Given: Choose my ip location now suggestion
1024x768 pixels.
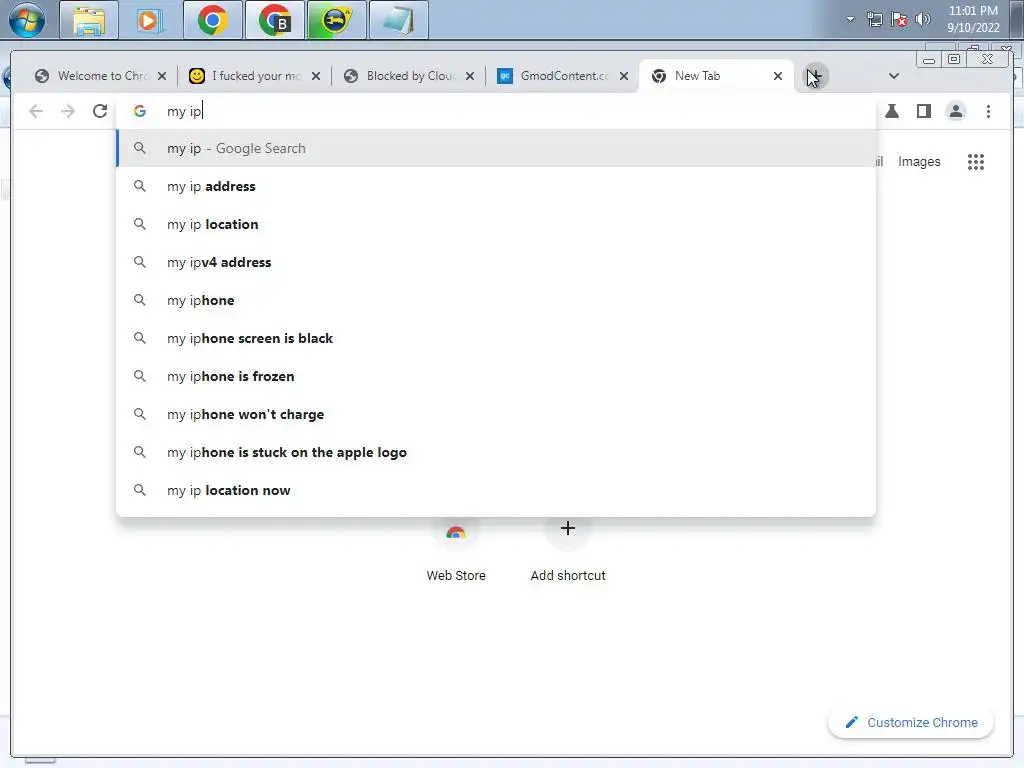Looking at the screenshot, I should pyautogui.click(x=496, y=490).
